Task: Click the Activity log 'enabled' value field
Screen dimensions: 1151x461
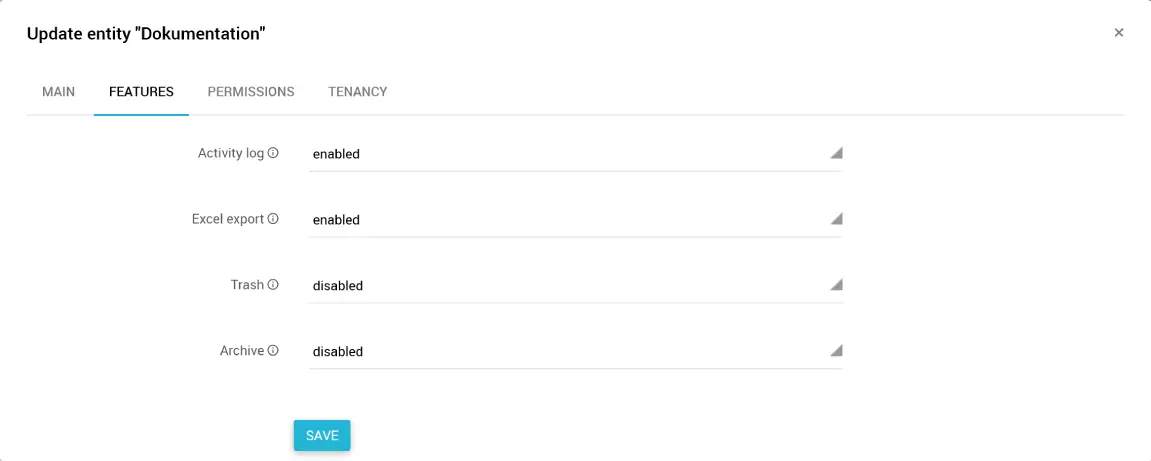Action: (x=560, y=154)
